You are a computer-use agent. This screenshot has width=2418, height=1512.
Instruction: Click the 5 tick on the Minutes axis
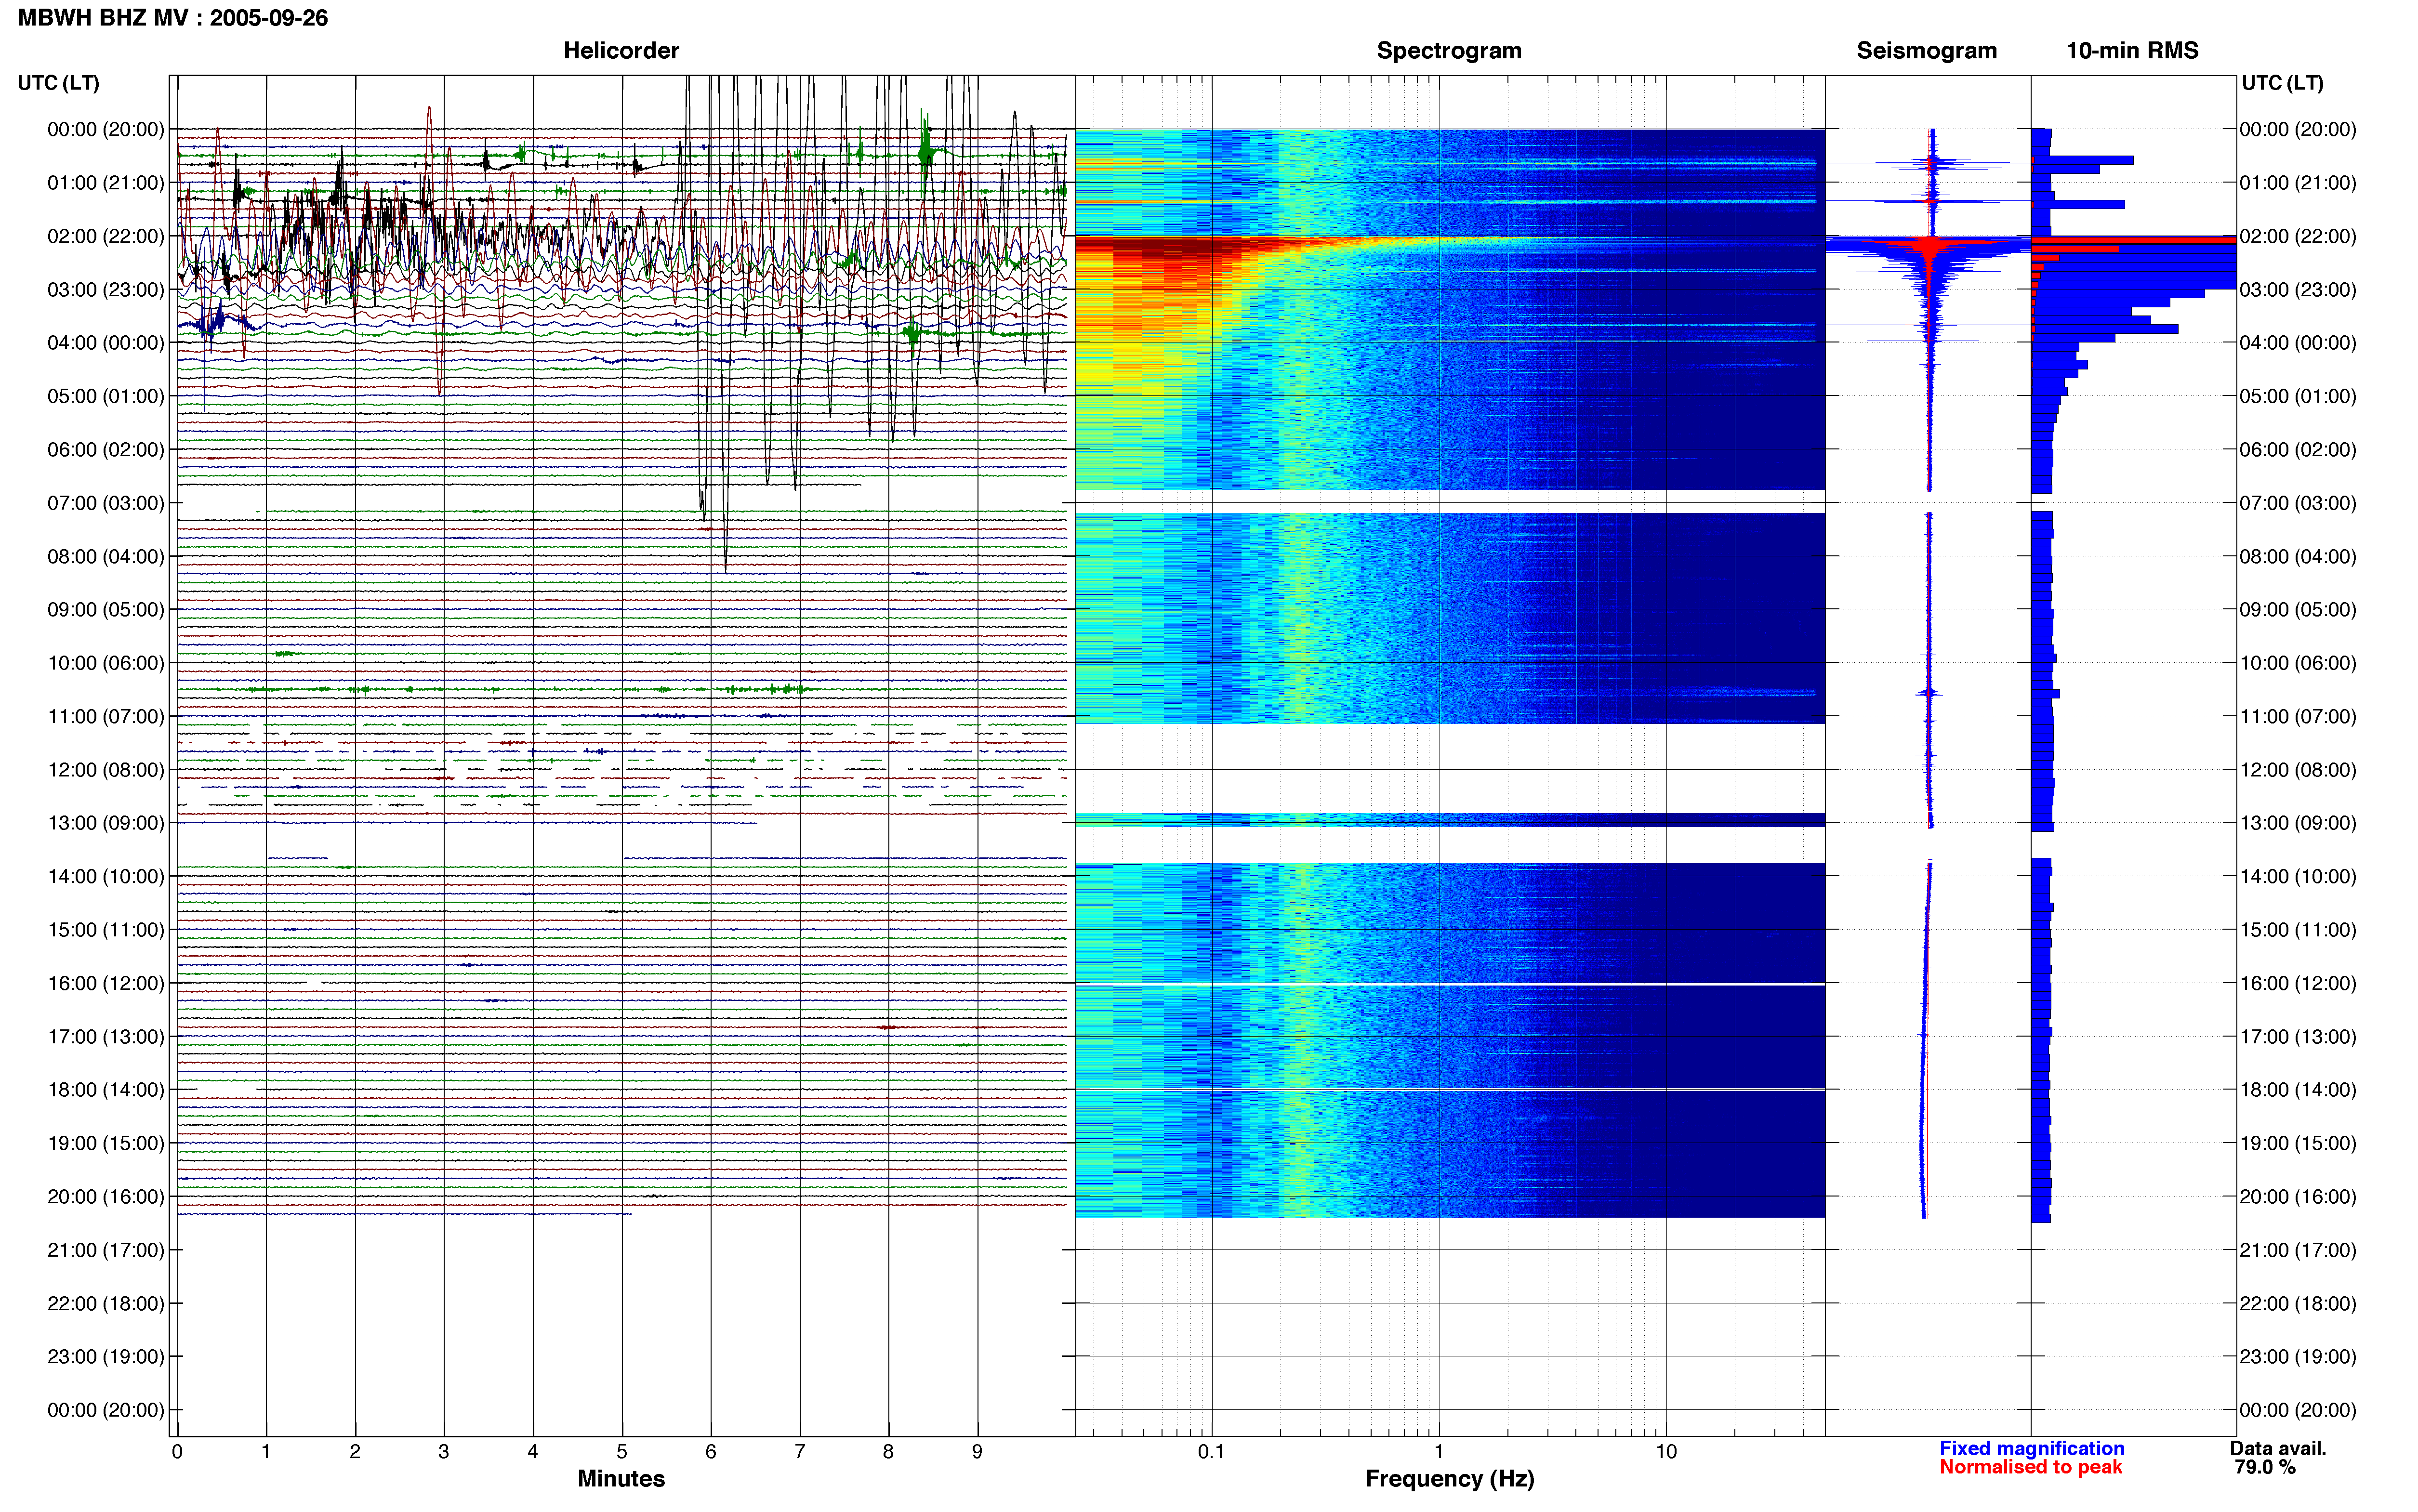[x=622, y=1451]
